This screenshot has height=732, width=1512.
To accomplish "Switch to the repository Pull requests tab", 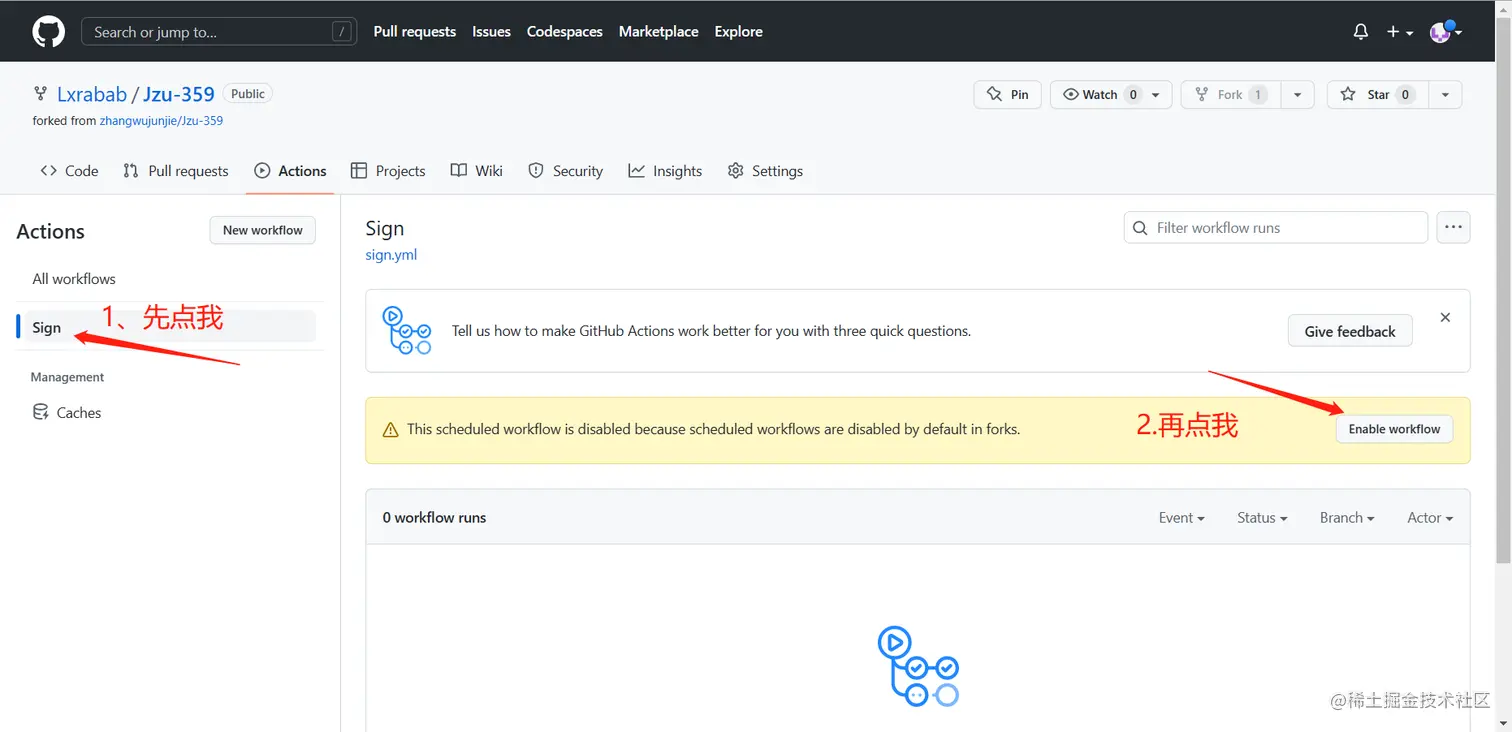I will [x=176, y=171].
